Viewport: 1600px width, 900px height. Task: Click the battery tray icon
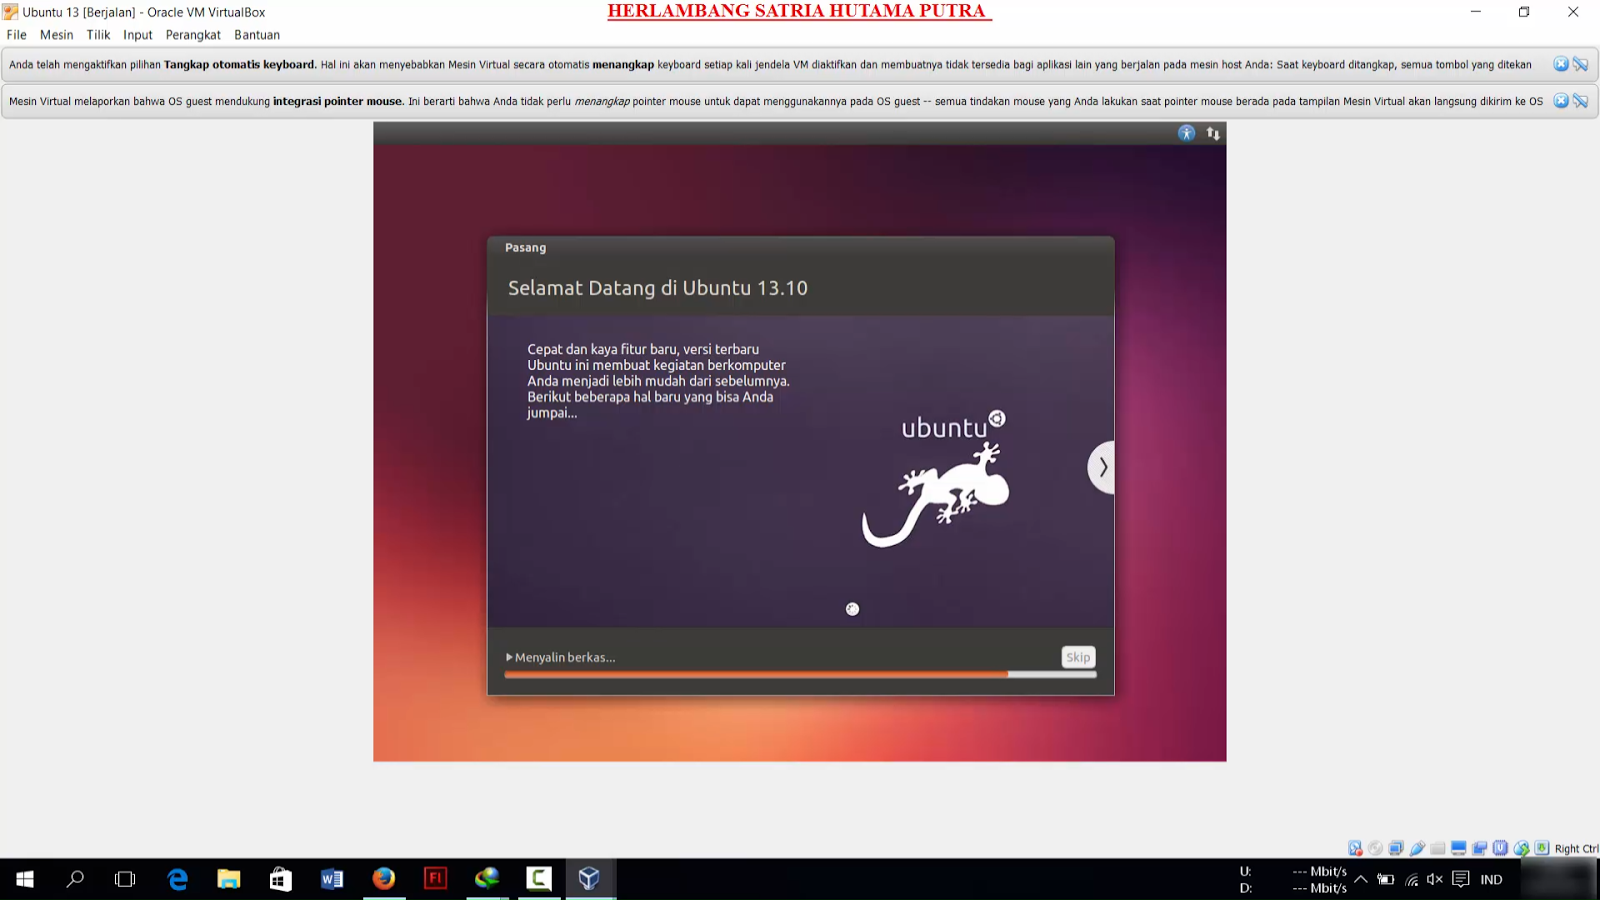click(x=1386, y=879)
